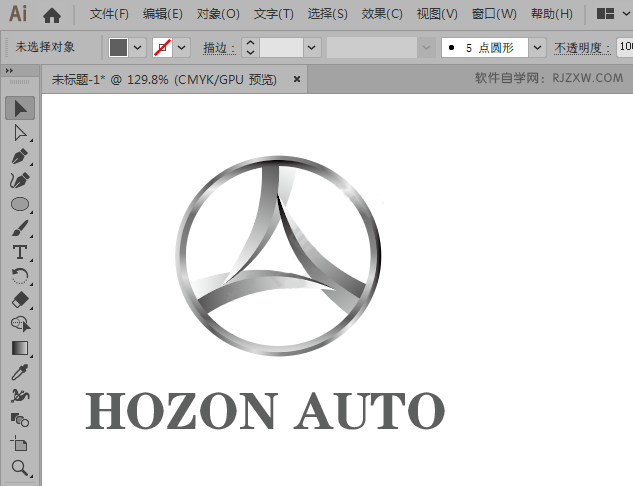Select the Direct Selection tool
The width and height of the screenshot is (633, 486).
click(x=20, y=133)
